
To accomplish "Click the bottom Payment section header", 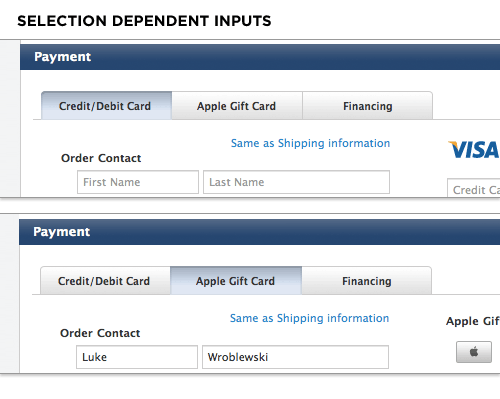I will point(259,232).
